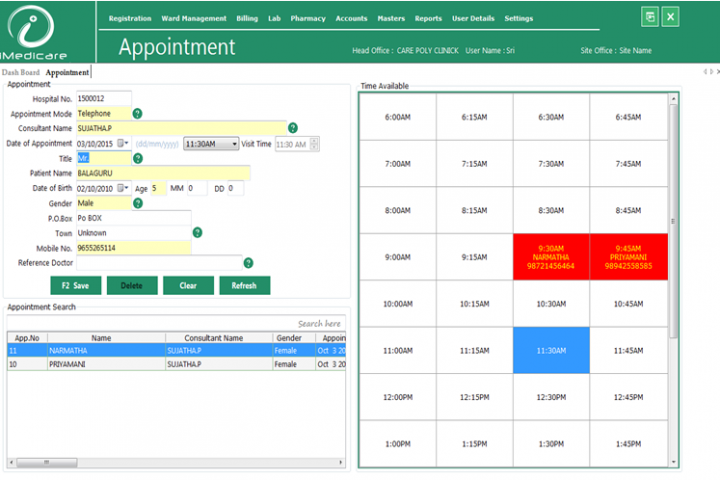Click help icon beside the Town field
720x480 pixels.
198,233
